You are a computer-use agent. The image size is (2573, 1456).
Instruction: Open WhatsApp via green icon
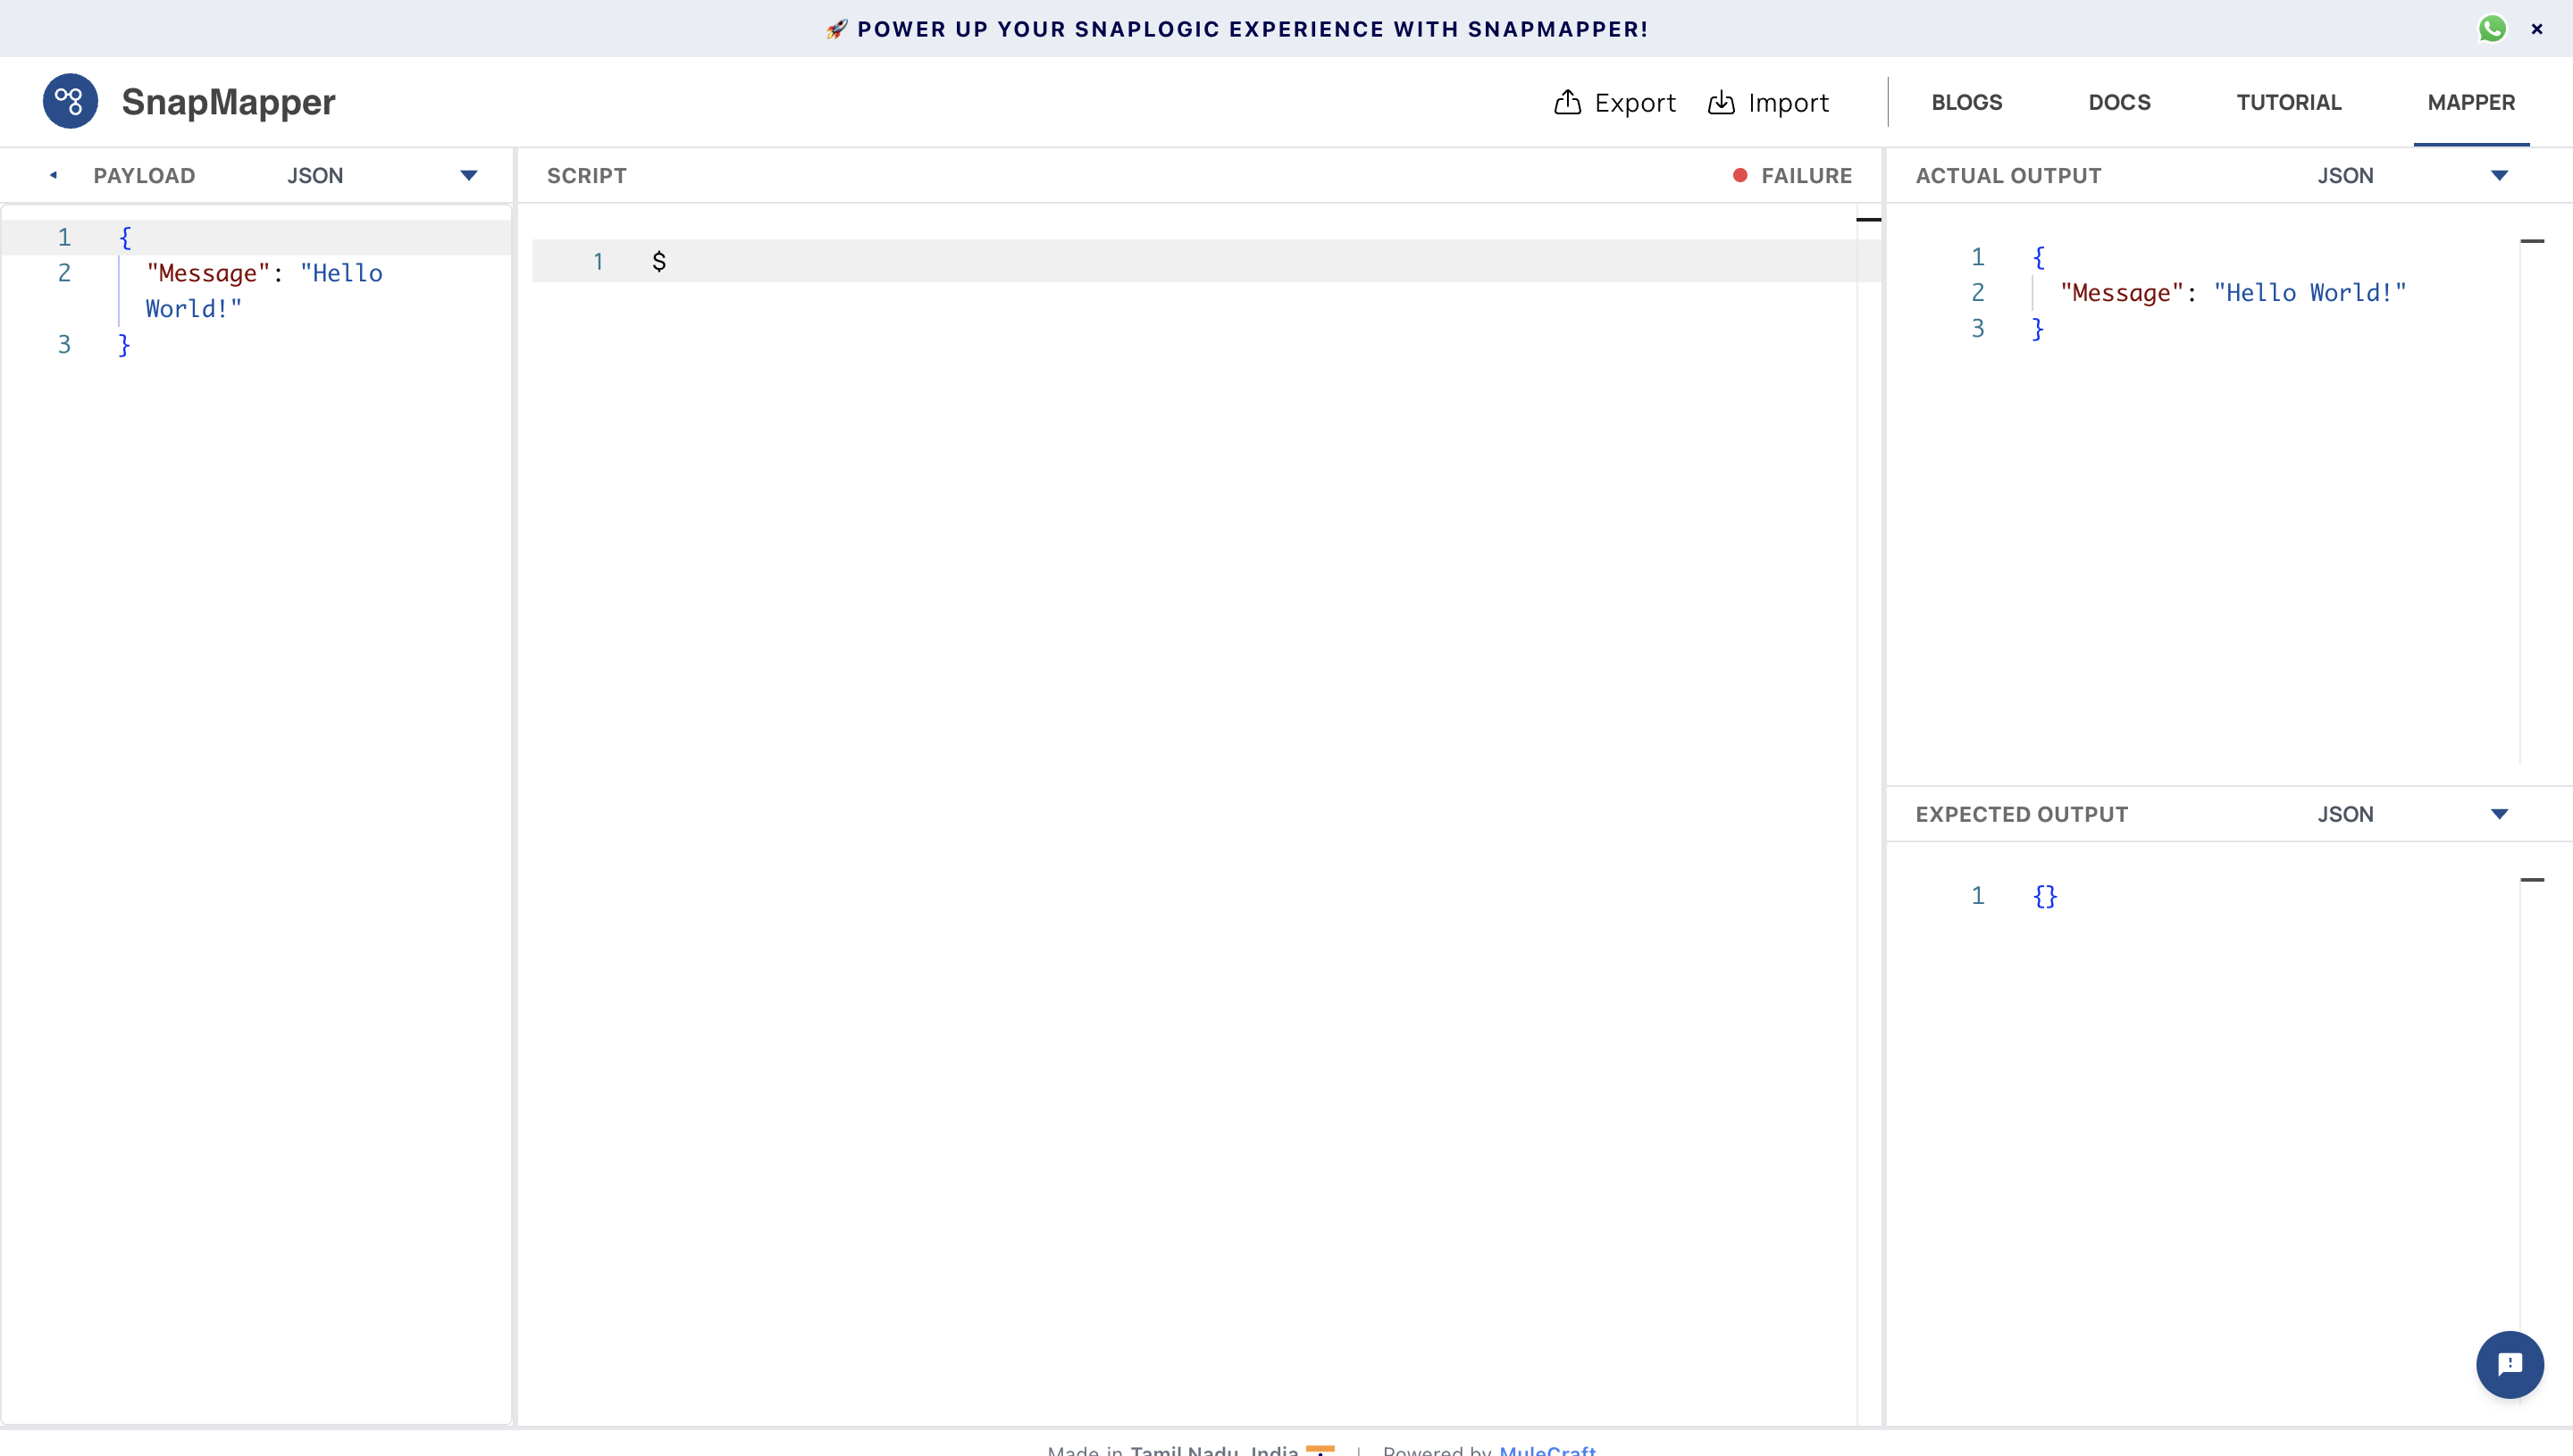pos(2491,28)
